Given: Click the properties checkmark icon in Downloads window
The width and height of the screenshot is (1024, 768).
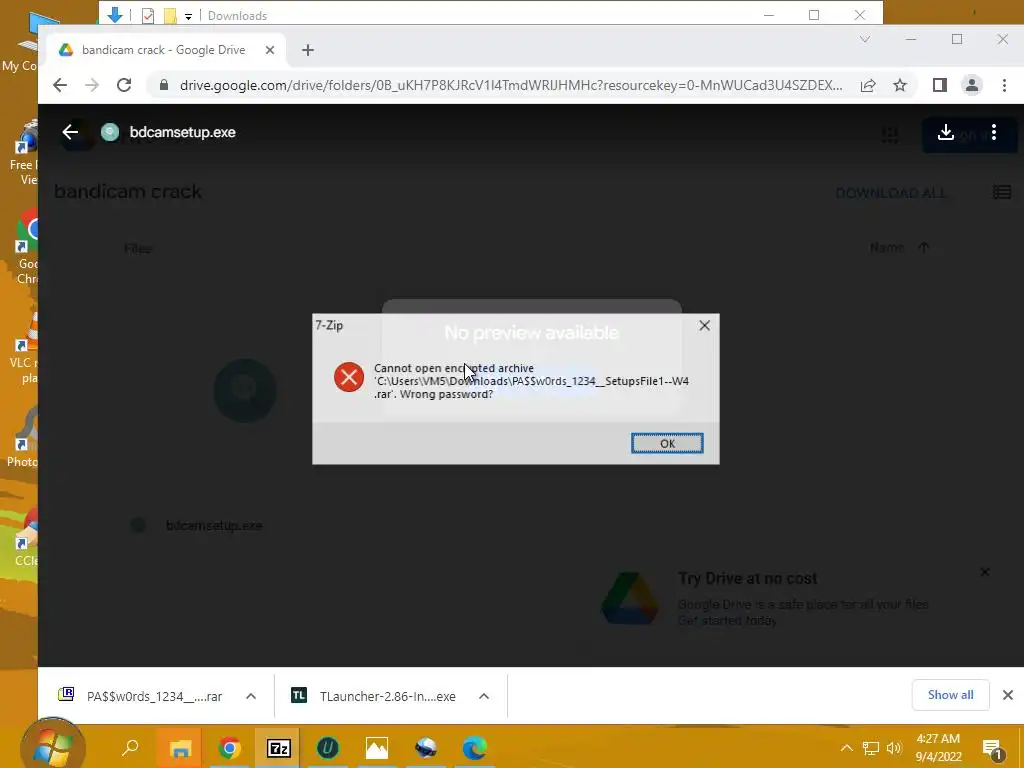Looking at the screenshot, I should click(148, 15).
